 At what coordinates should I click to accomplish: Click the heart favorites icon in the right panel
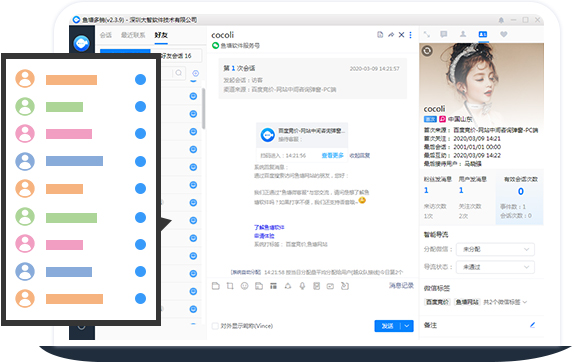[x=504, y=34]
